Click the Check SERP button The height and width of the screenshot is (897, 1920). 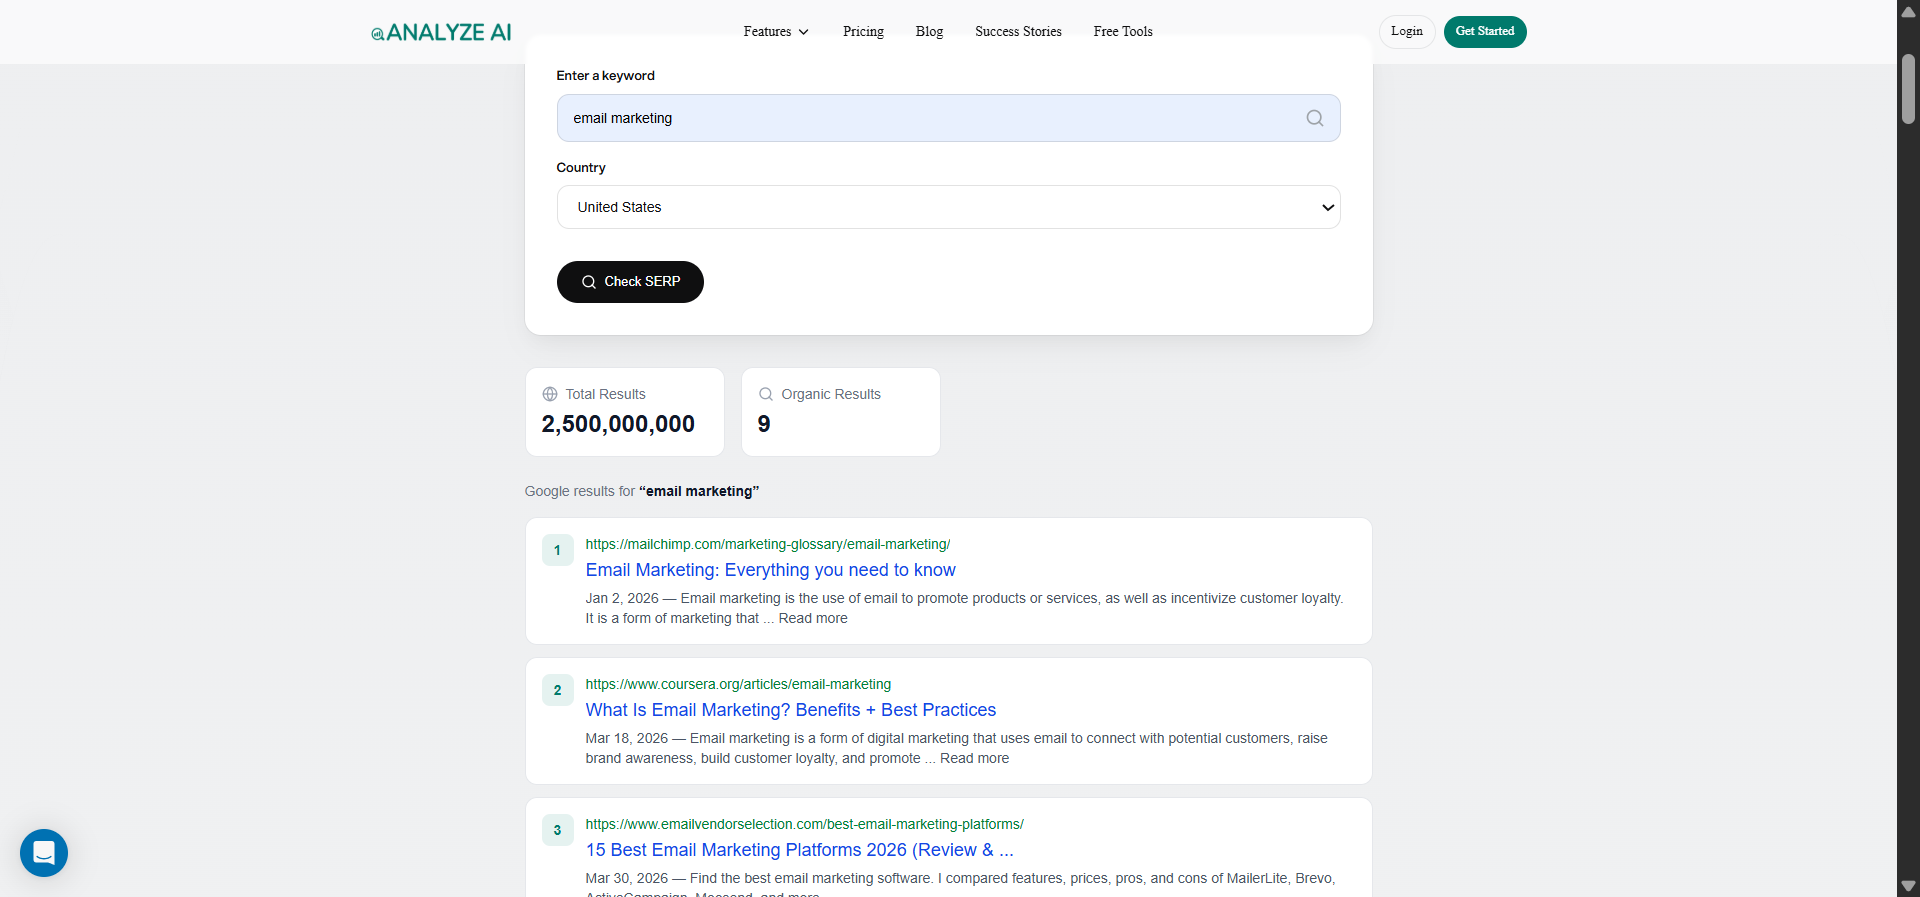pos(630,282)
